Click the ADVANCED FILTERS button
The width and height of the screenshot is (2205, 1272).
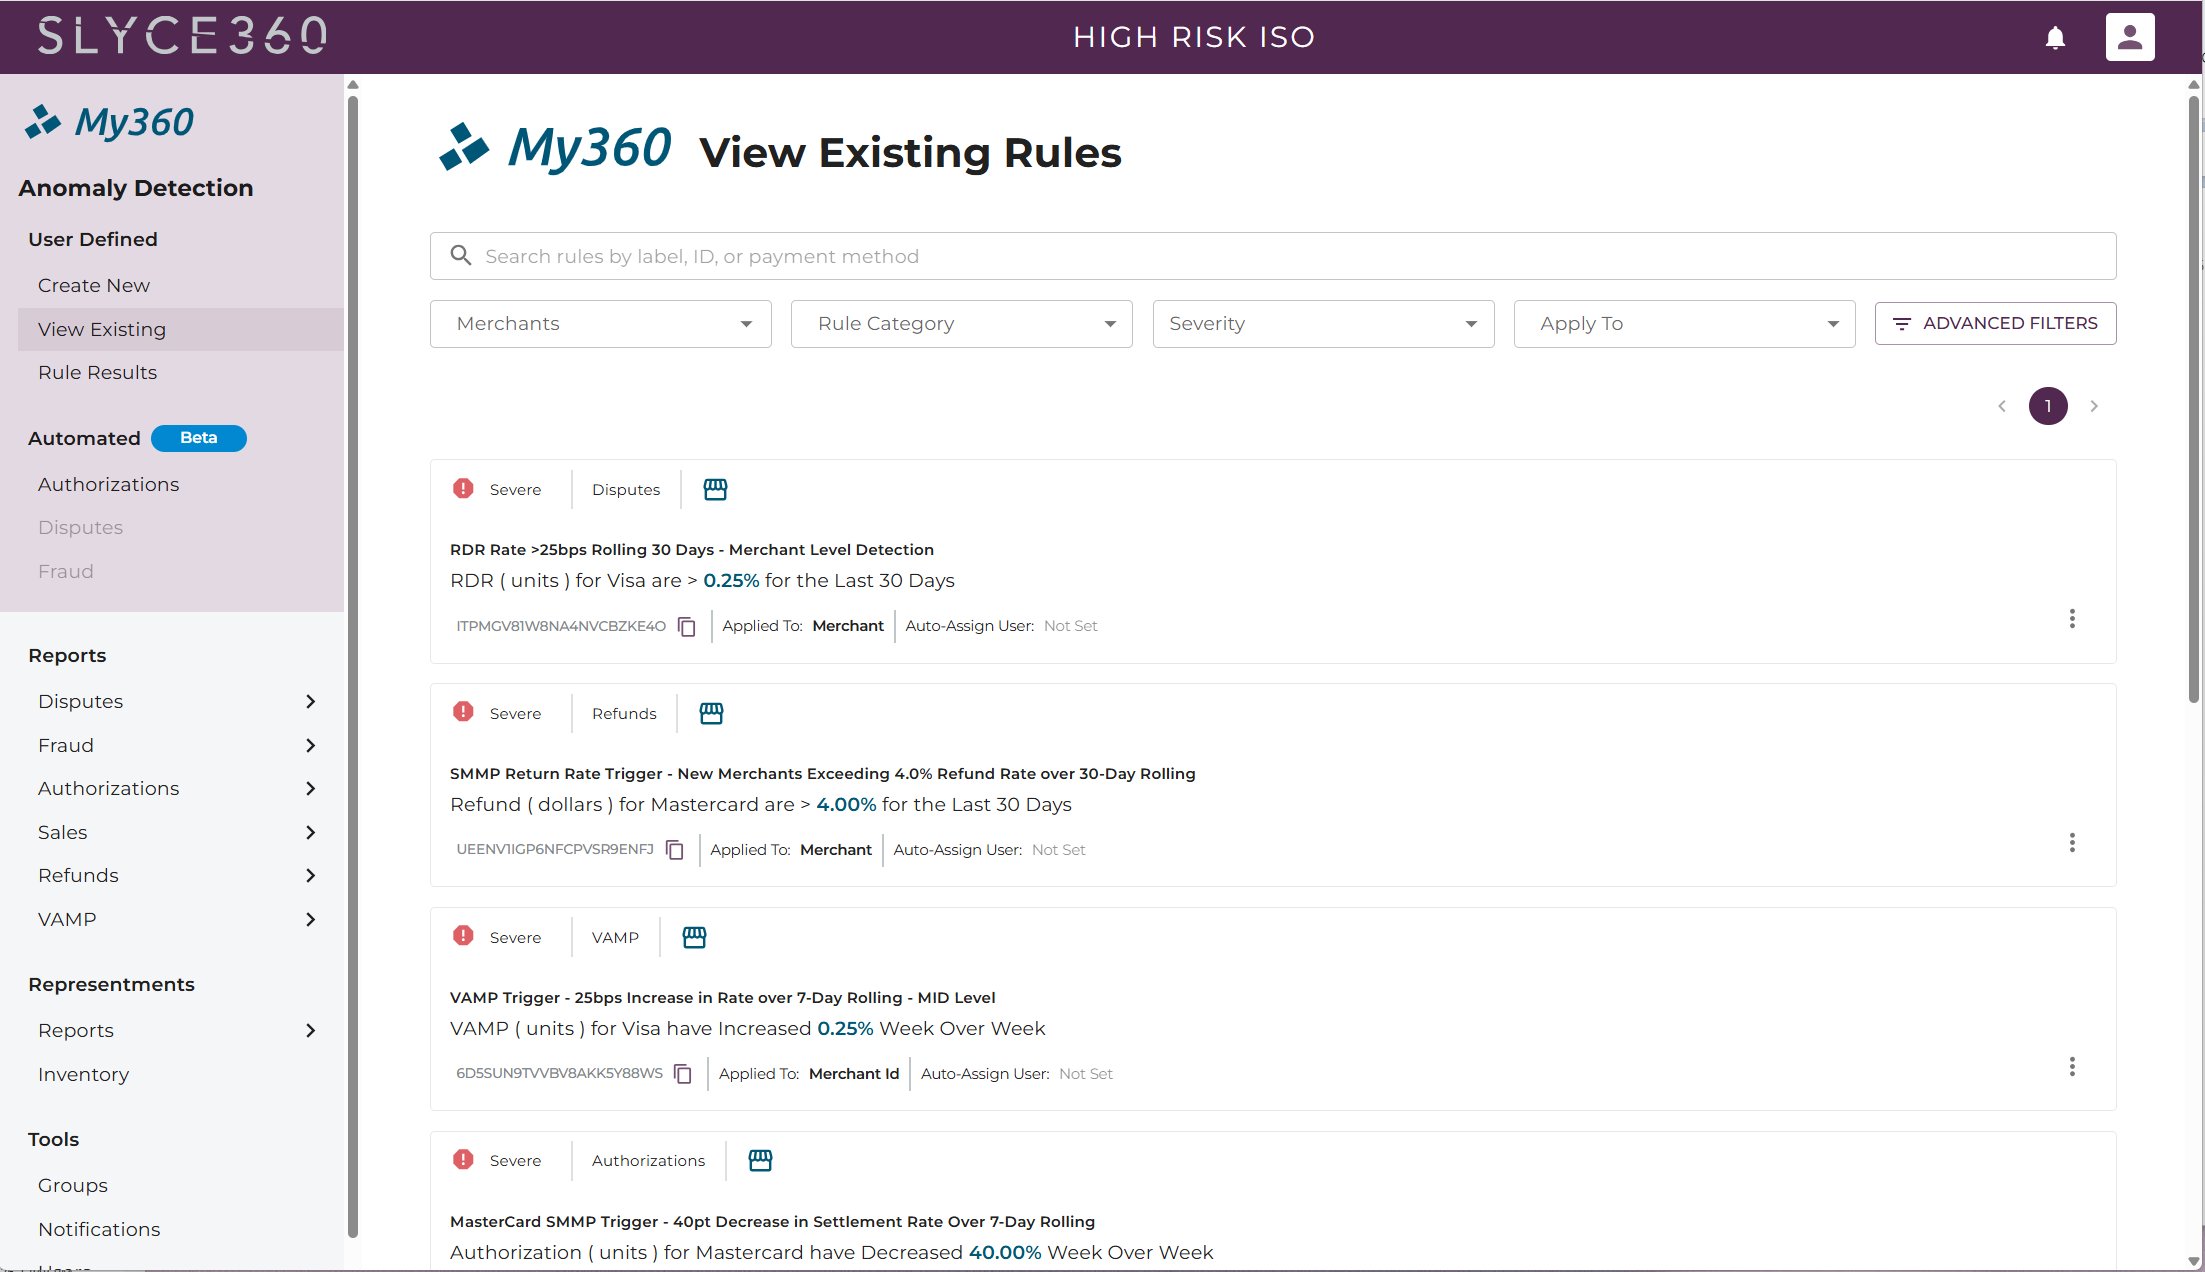click(x=1995, y=324)
